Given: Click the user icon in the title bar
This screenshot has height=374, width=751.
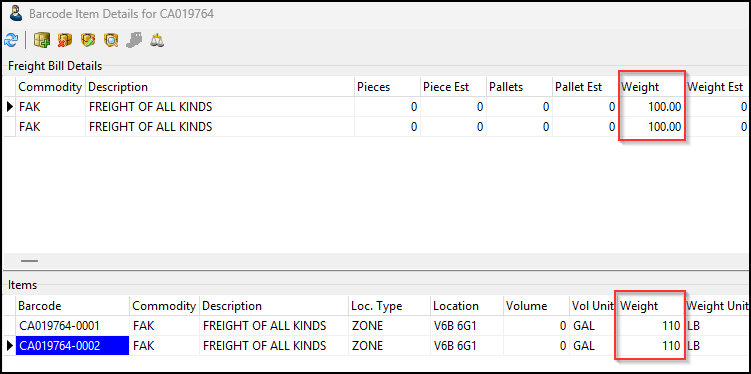Looking at the screenshot, I should click(x=16, y=13).
